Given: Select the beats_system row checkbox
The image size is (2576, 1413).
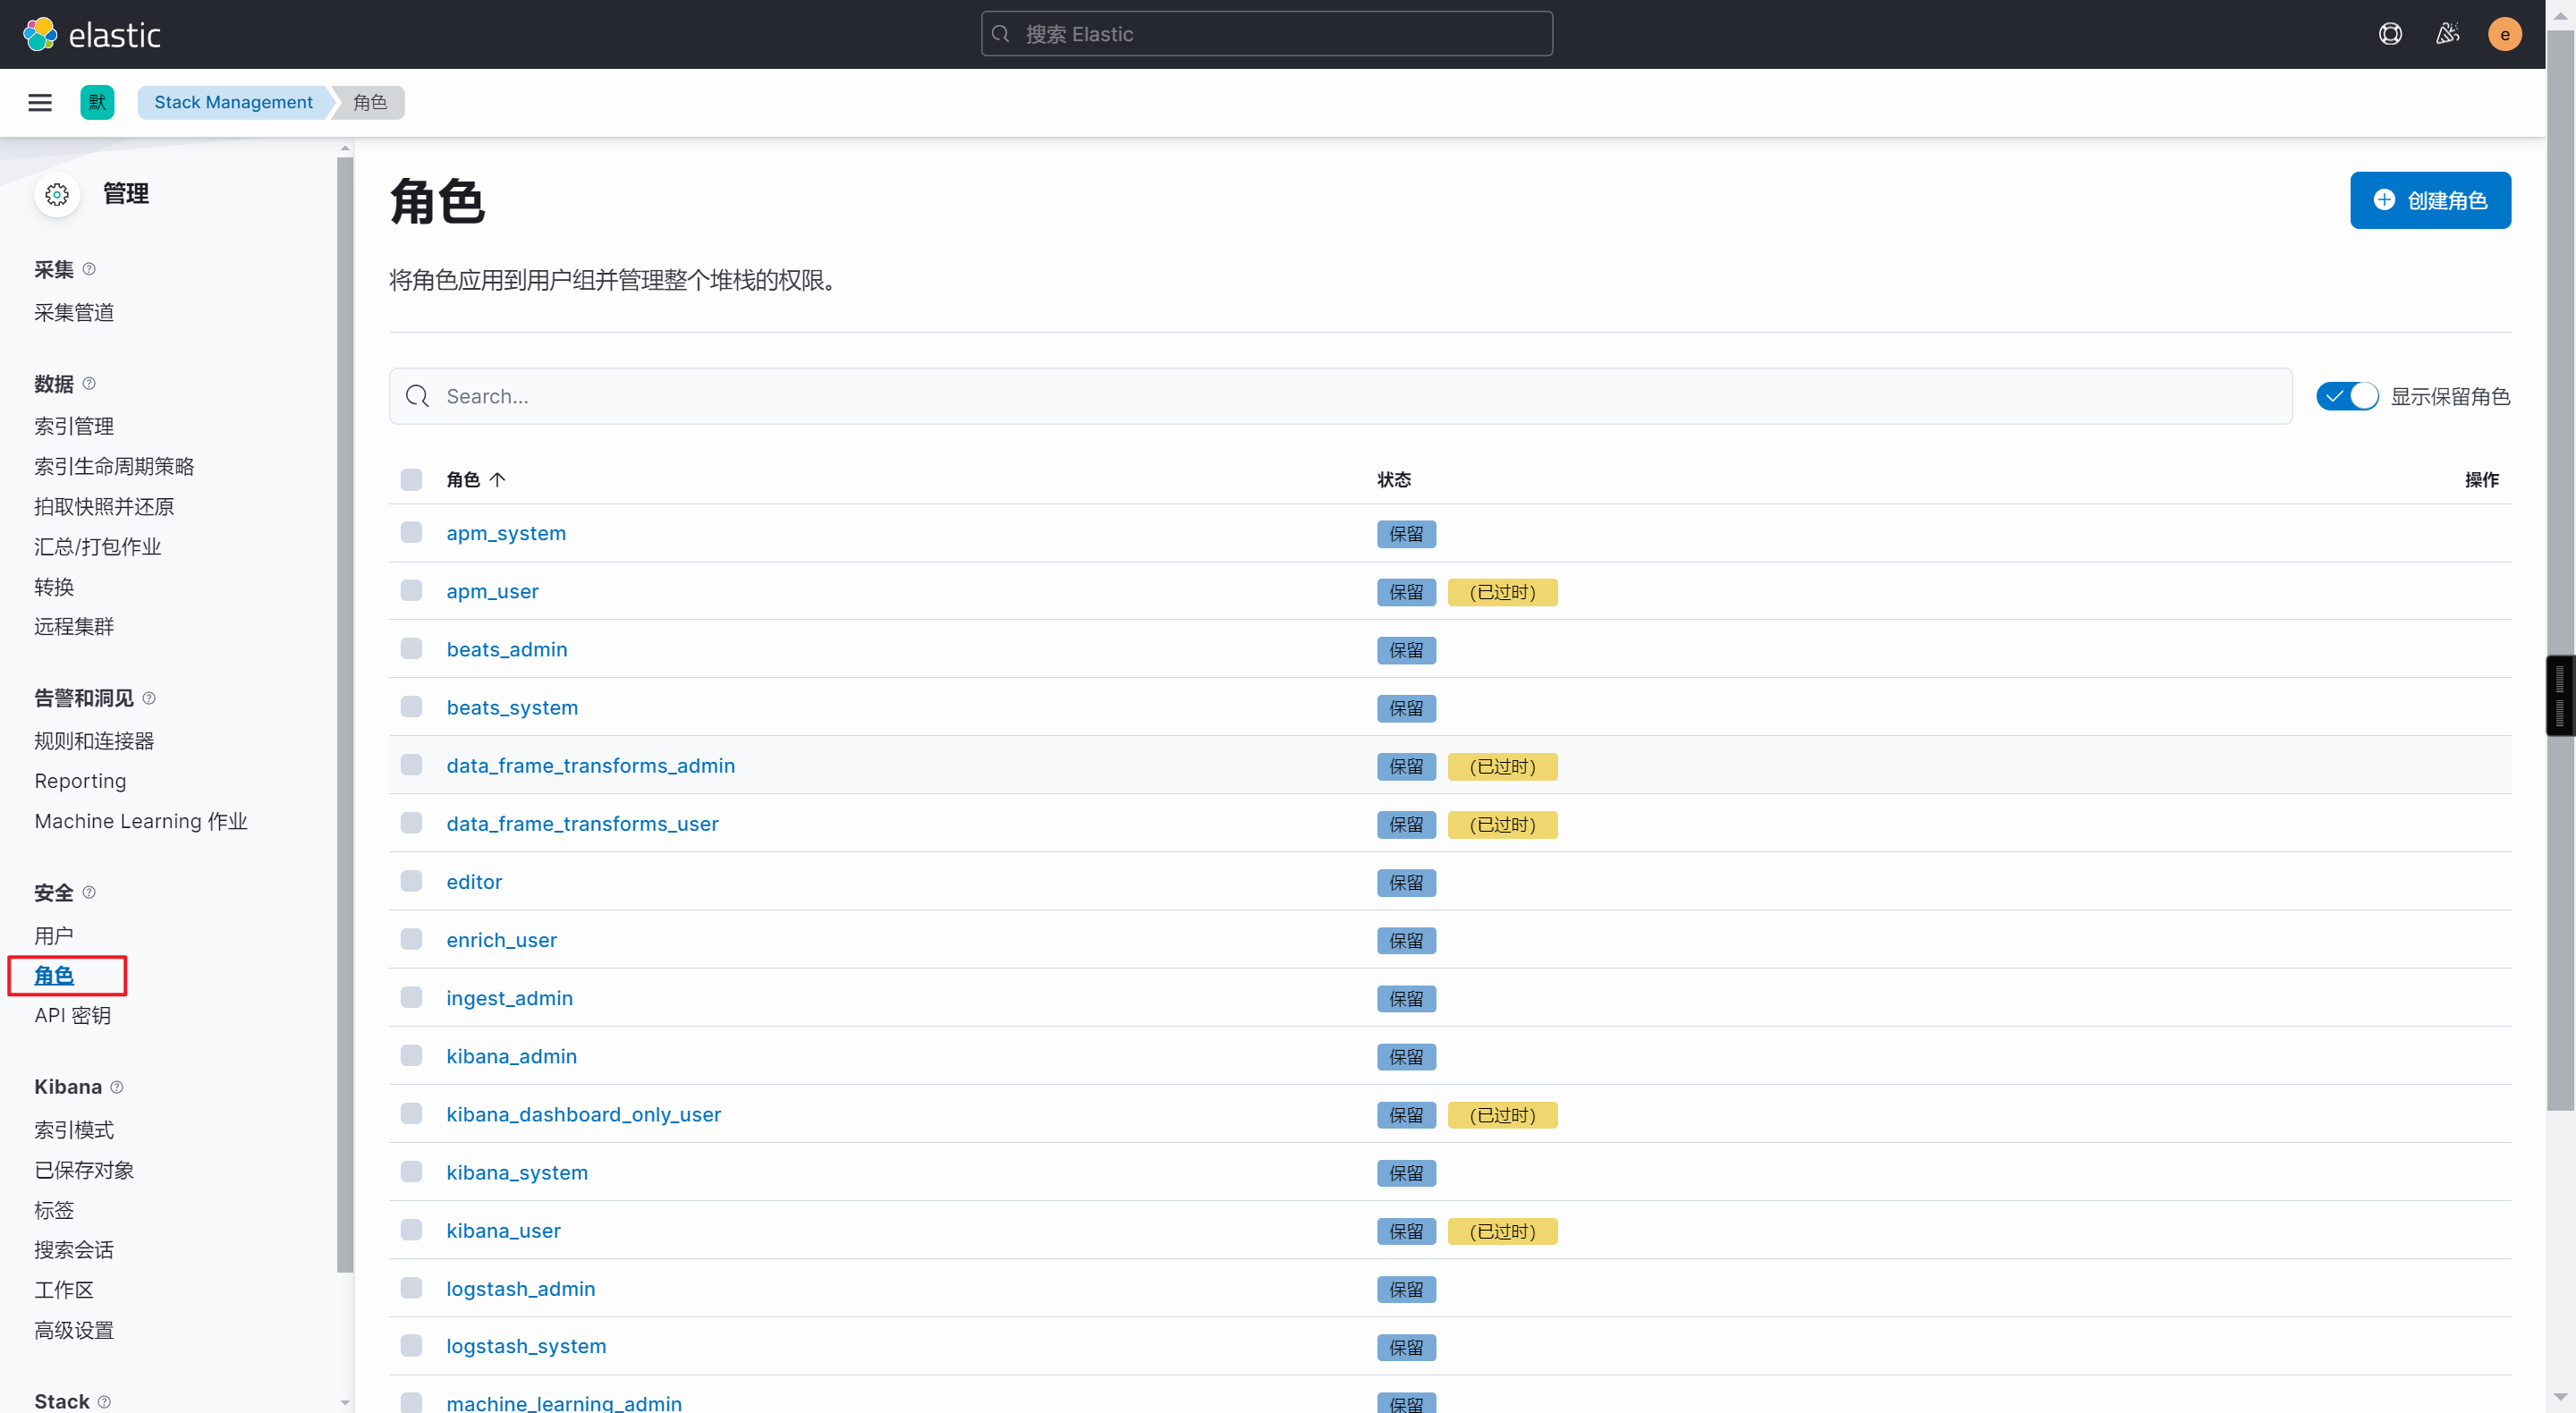Looking at the screenshot, I should [411, 706].
